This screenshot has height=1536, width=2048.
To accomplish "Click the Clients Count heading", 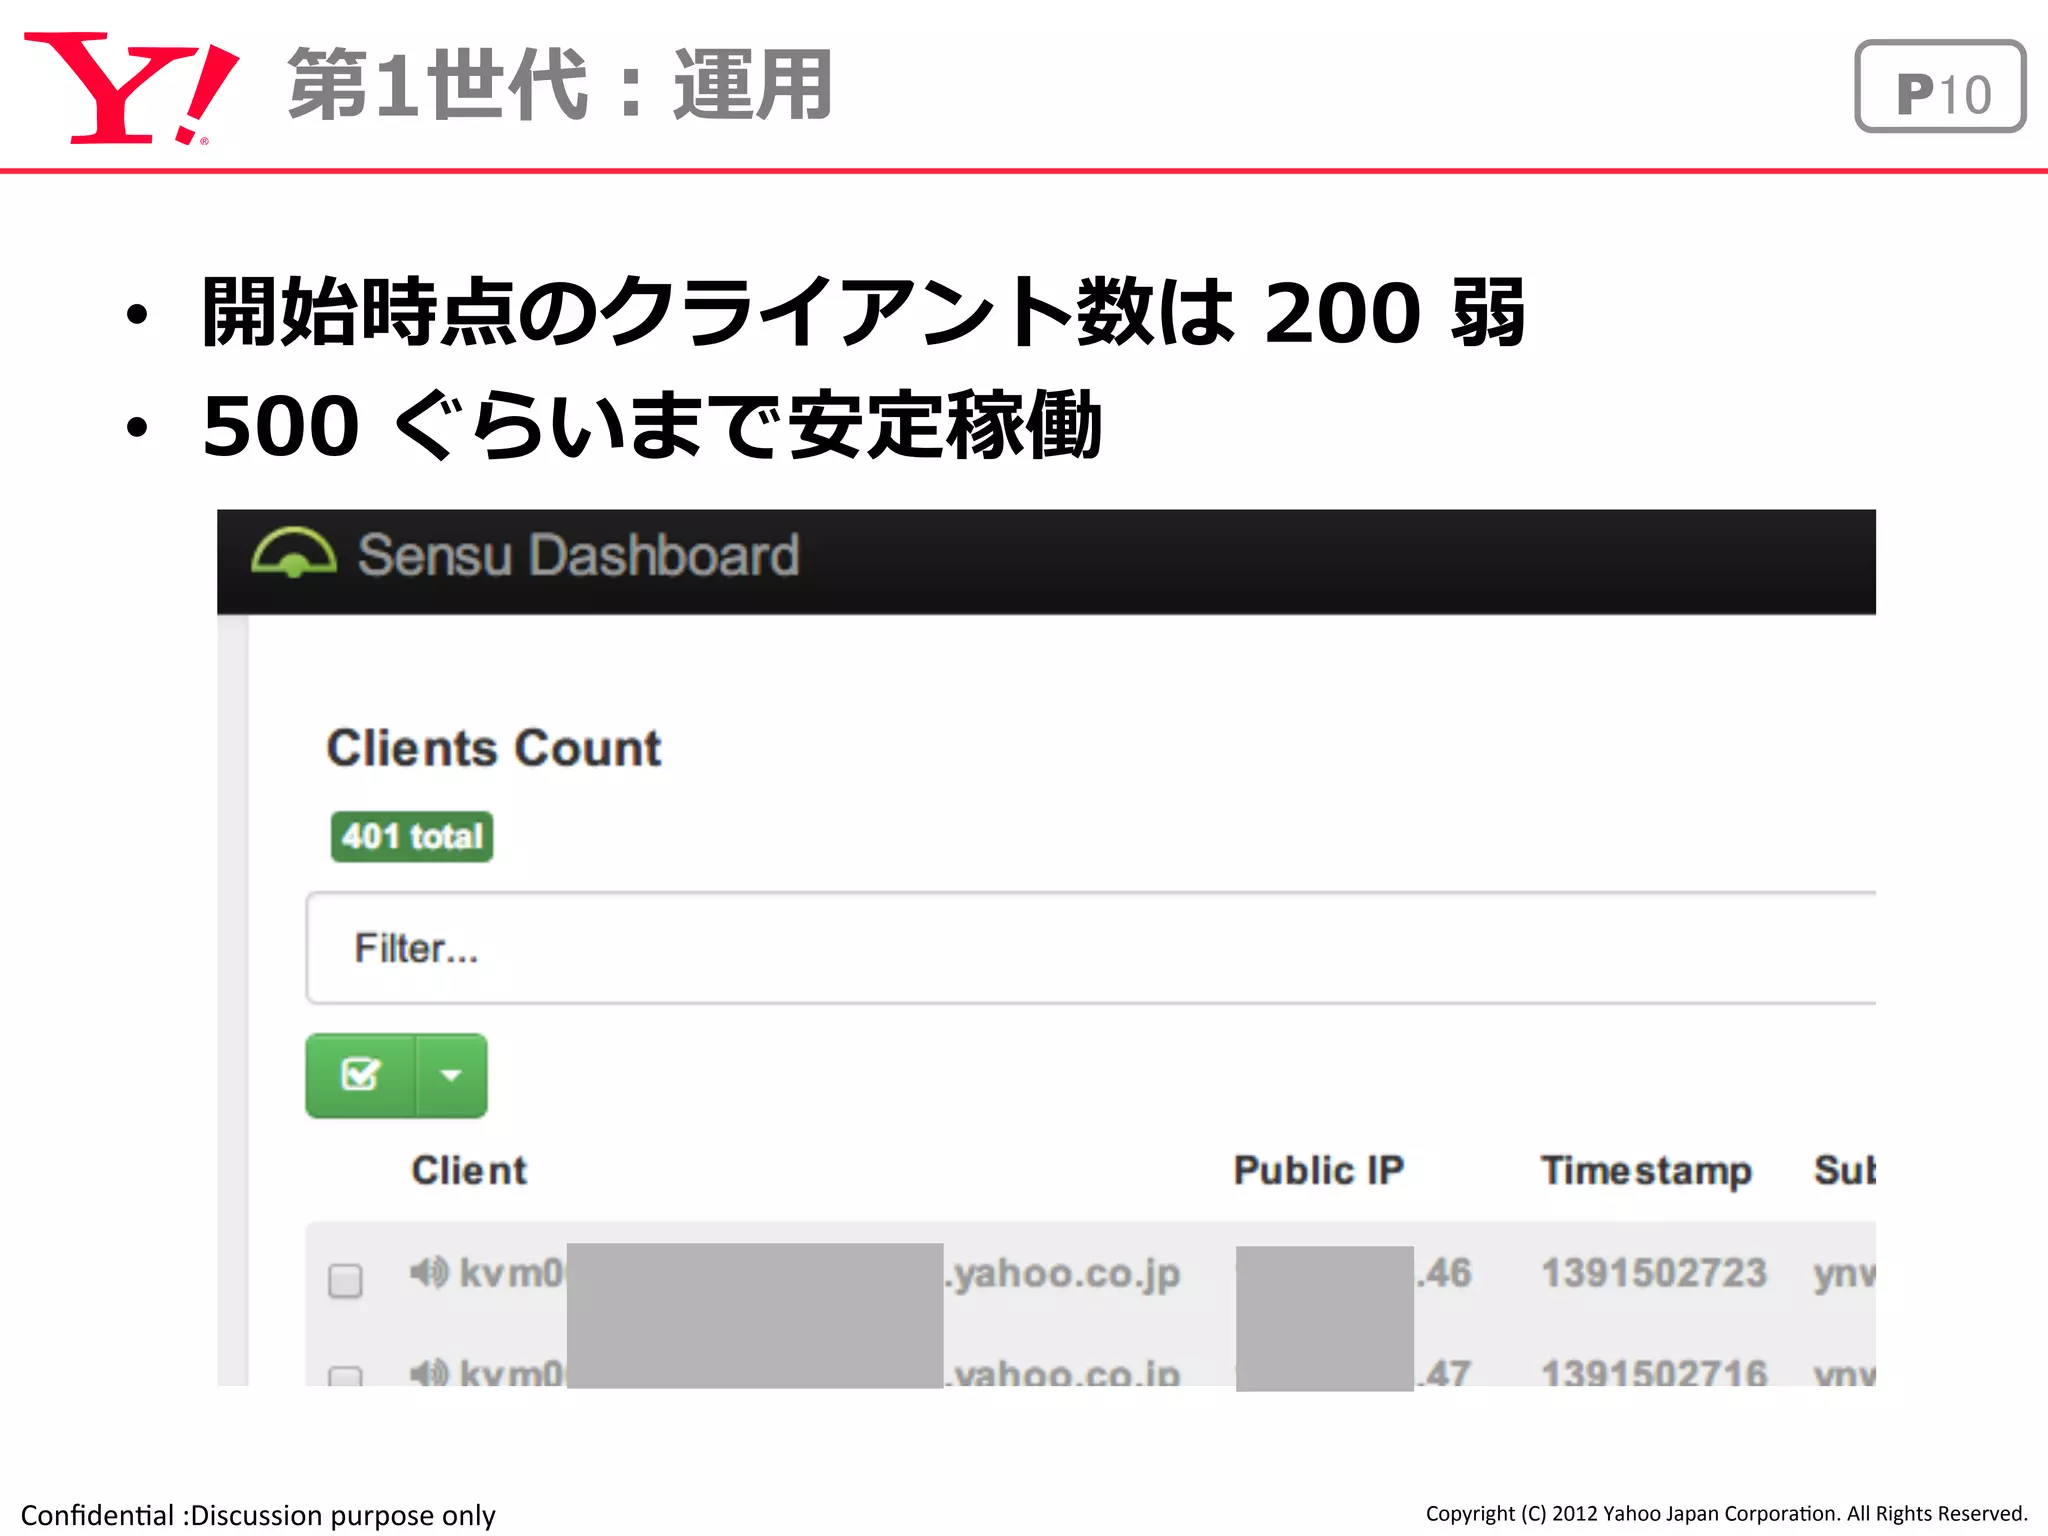I will pos(494,748).
